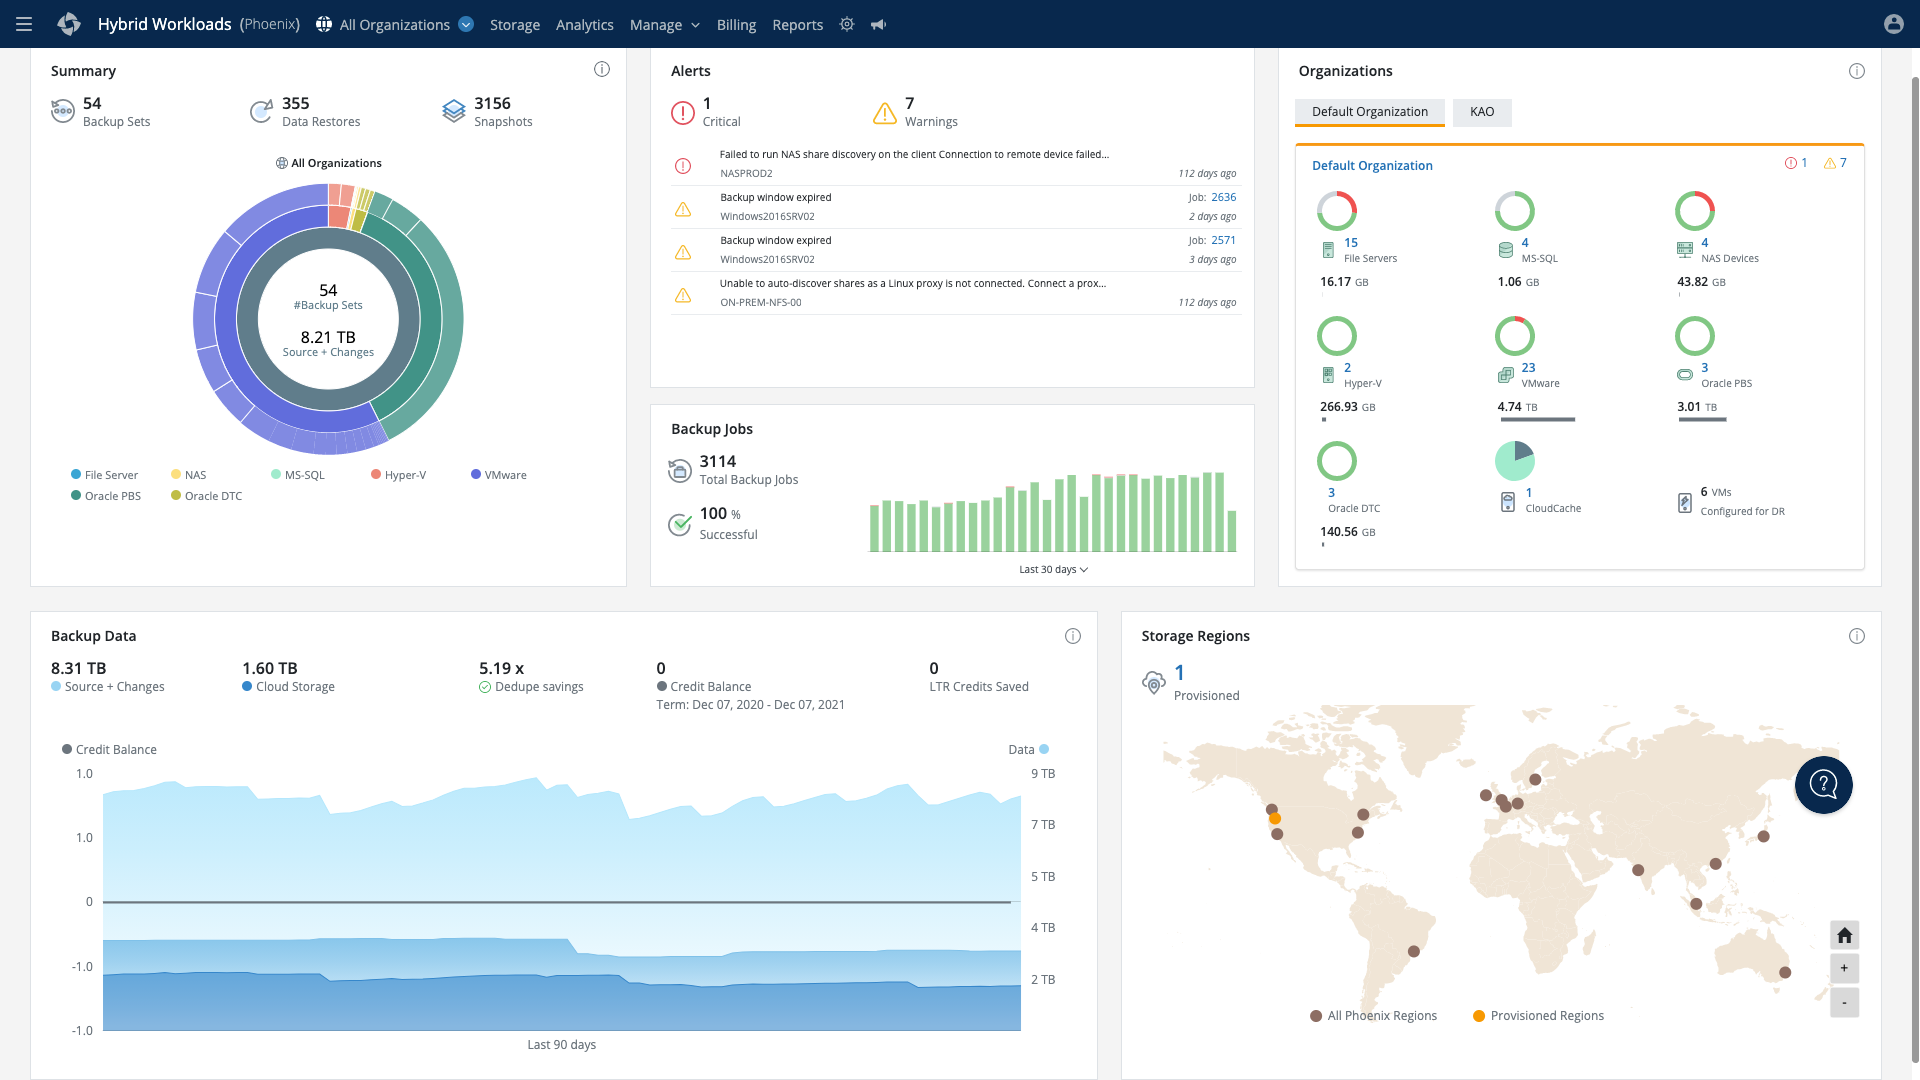Switch to the KAO organization tab
The height and width of the screenshot is (1080, 1920).
1481,112
